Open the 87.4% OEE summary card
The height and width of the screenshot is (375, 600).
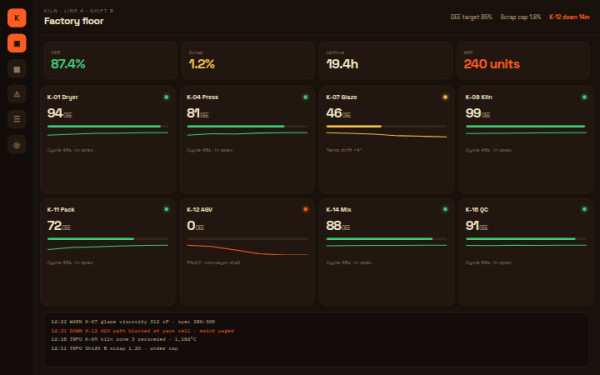110,60
